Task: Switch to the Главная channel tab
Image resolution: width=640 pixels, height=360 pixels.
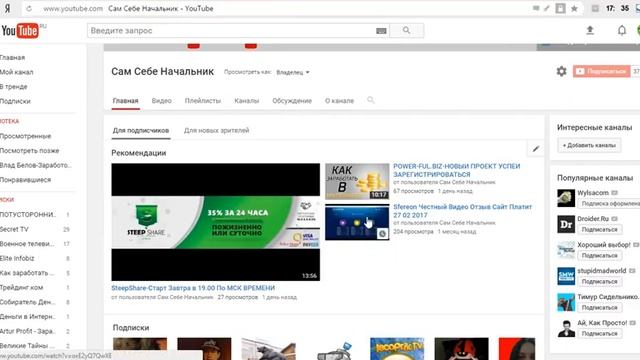Action: click(126, 101)
